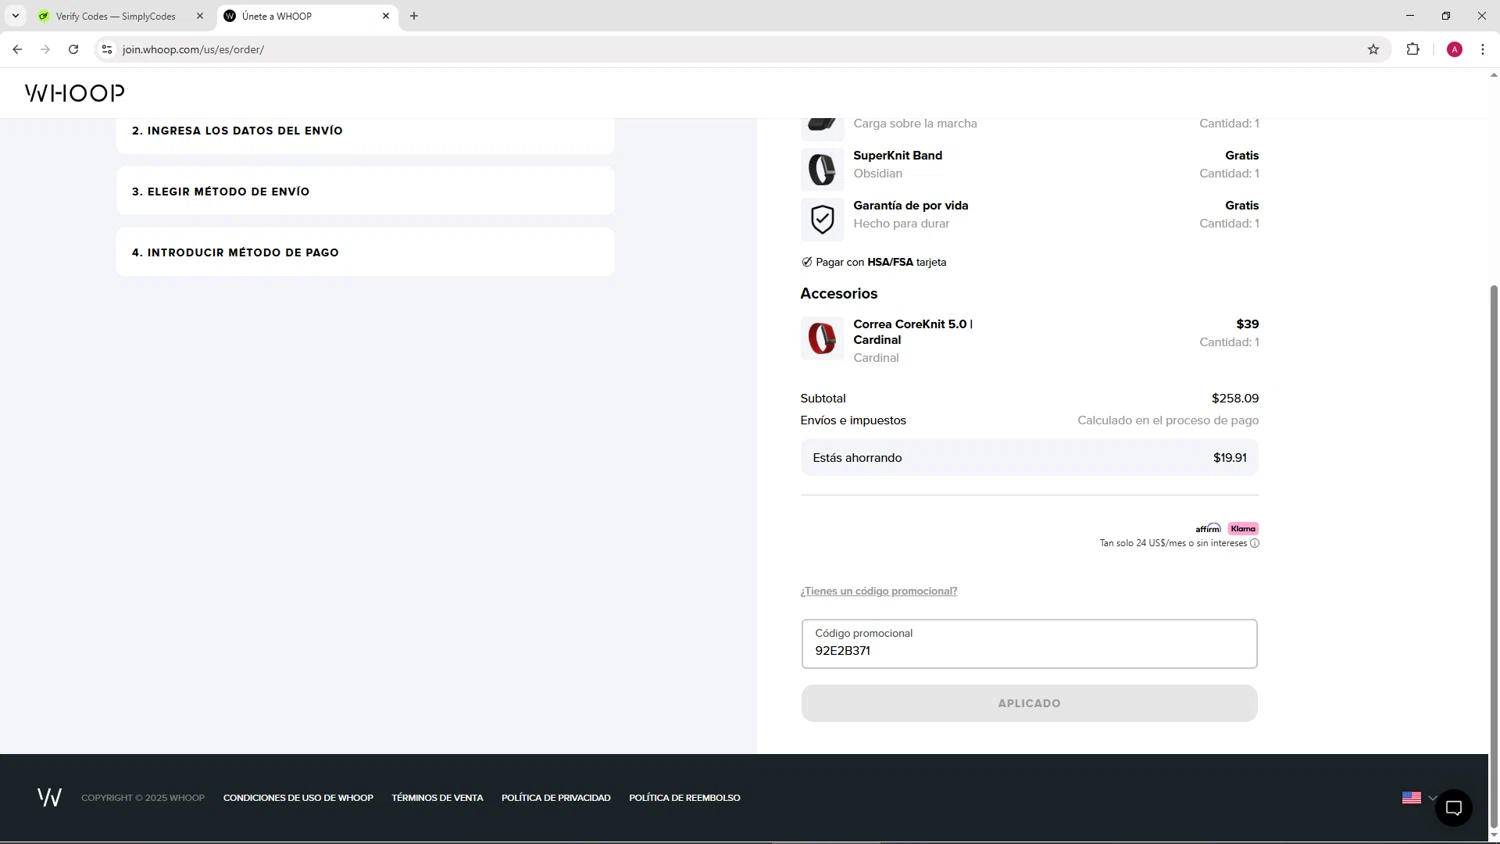Bookmark this page with star icon
Image resolution: width=1500 pixels, height=844 pixels.
click(x=1373, y=49)
